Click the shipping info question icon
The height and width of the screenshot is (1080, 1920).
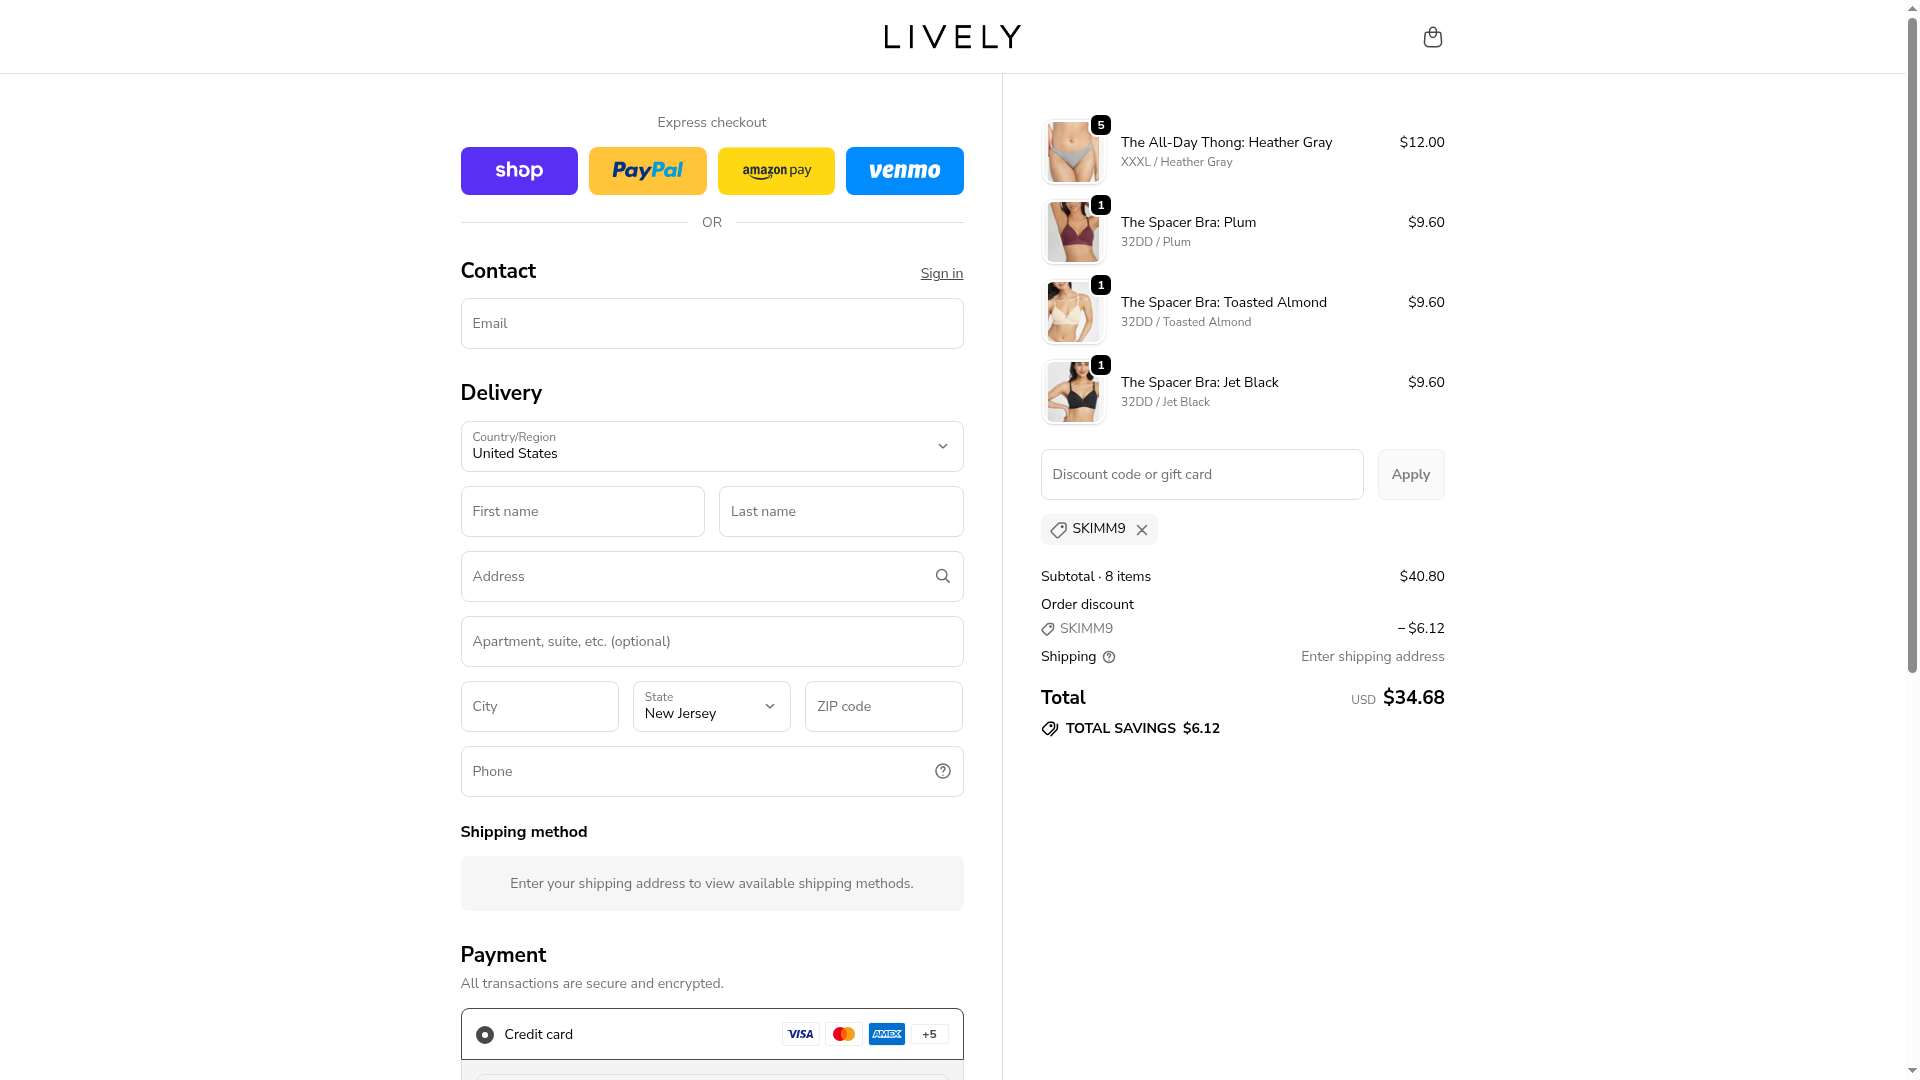[1108, 657]
